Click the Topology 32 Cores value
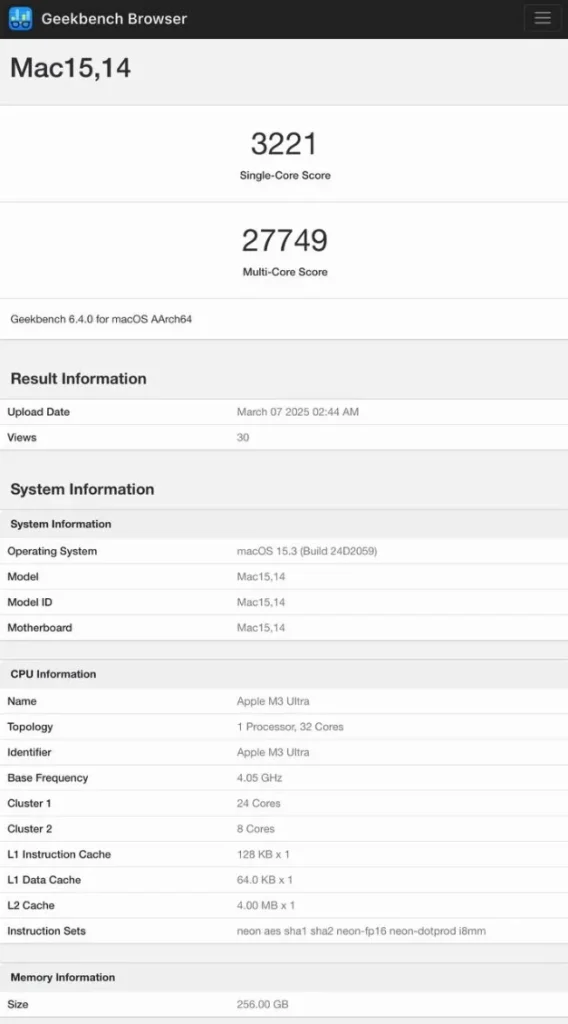The width and height of the screenshot is (568, 1024). point(290,727)
